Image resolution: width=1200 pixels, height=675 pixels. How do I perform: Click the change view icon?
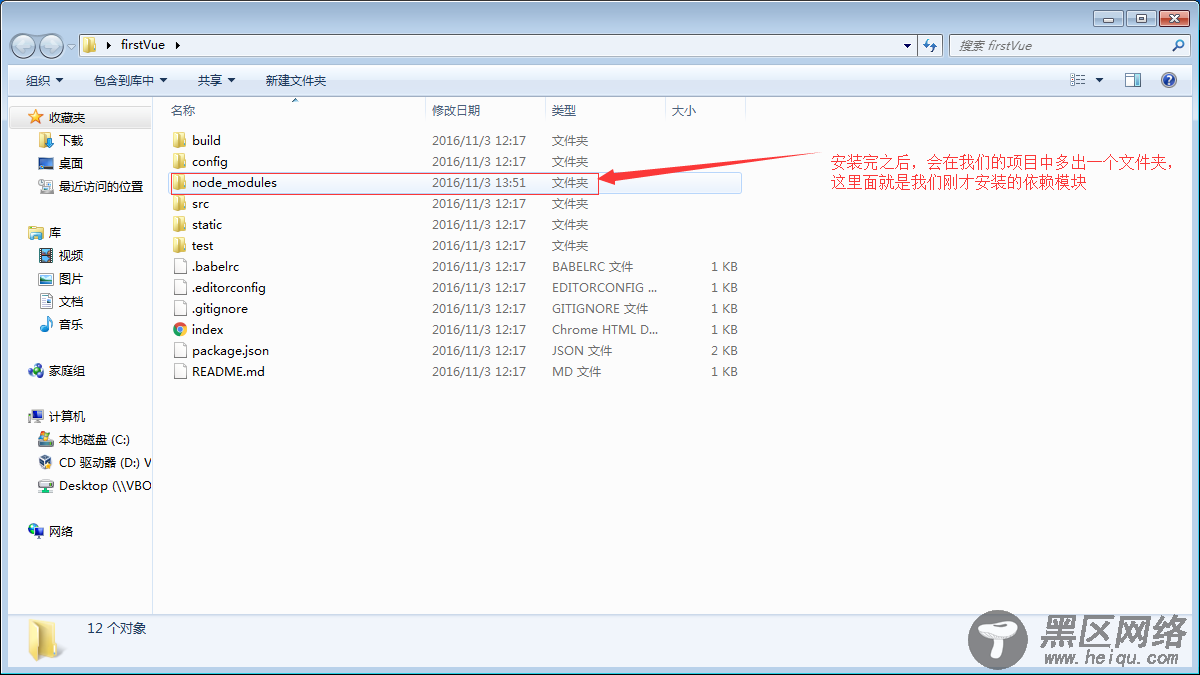(x=1078, y=80)
